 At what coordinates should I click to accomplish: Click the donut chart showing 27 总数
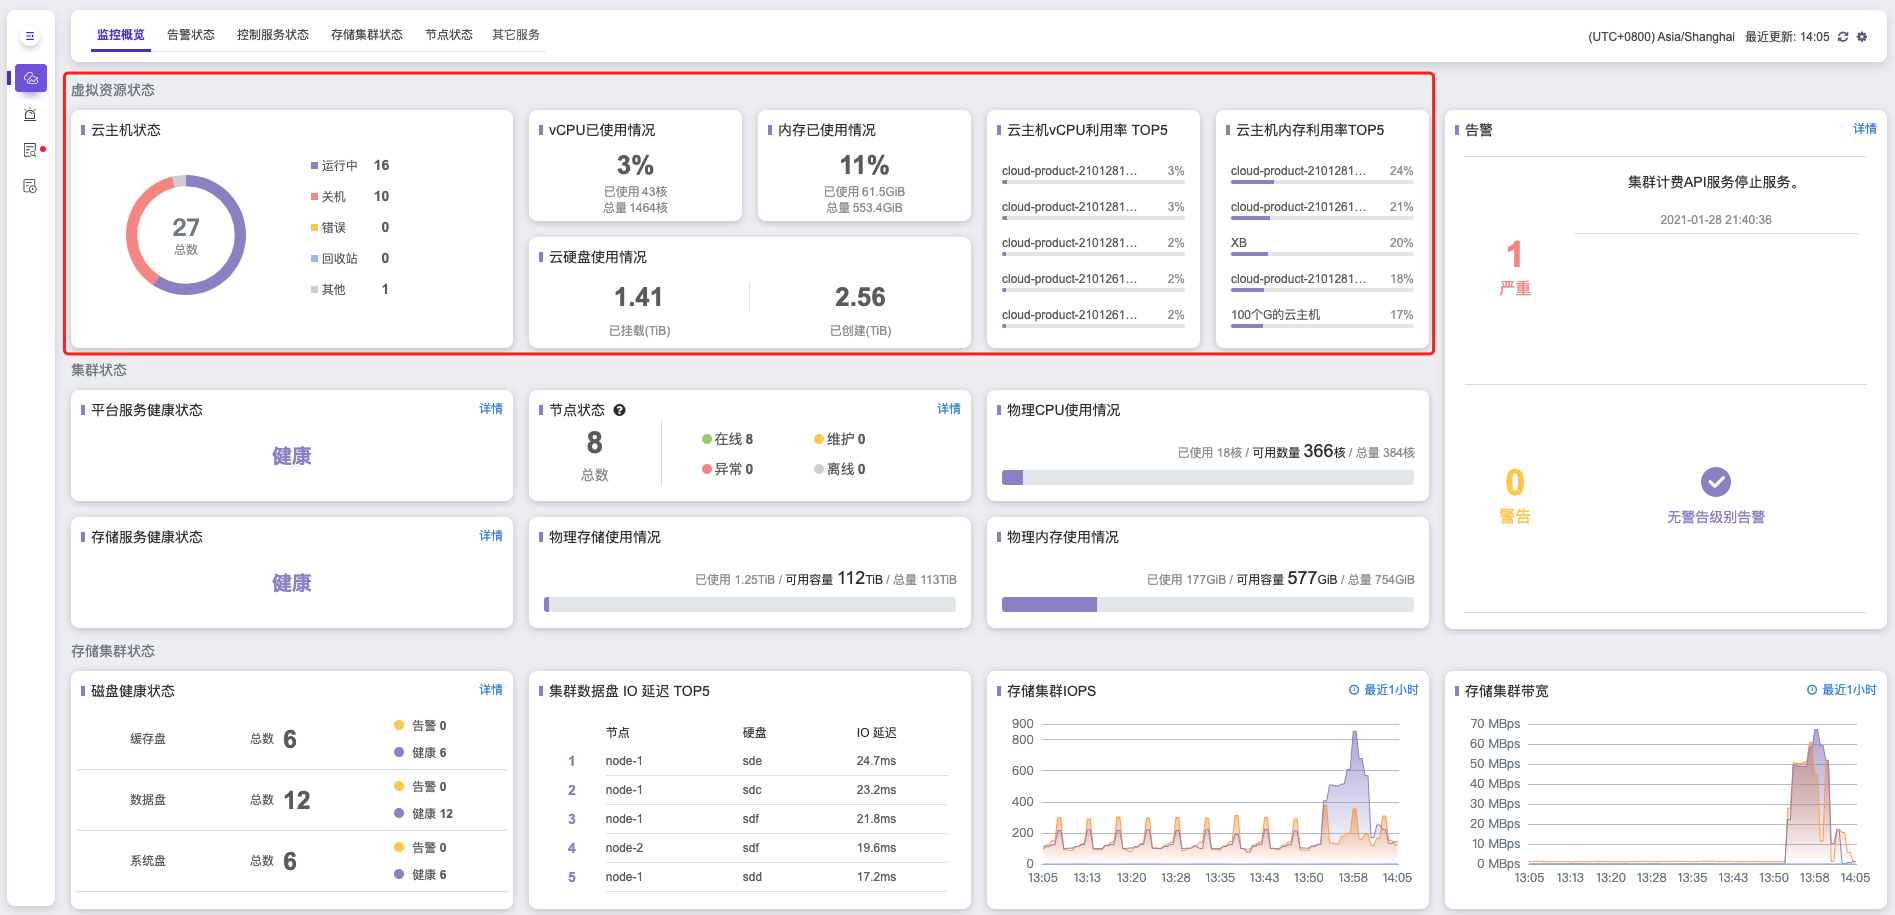coord(186,235)
